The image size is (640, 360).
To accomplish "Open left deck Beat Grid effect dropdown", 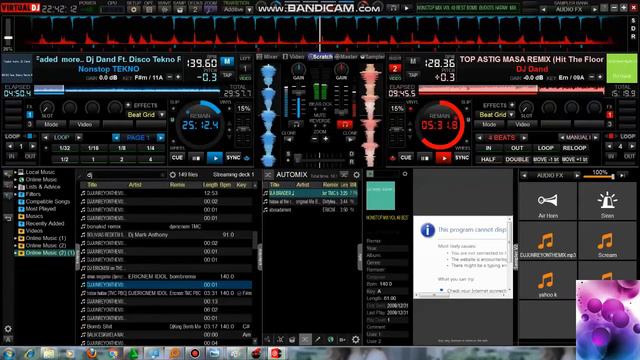I will click(x=162, y=115).
